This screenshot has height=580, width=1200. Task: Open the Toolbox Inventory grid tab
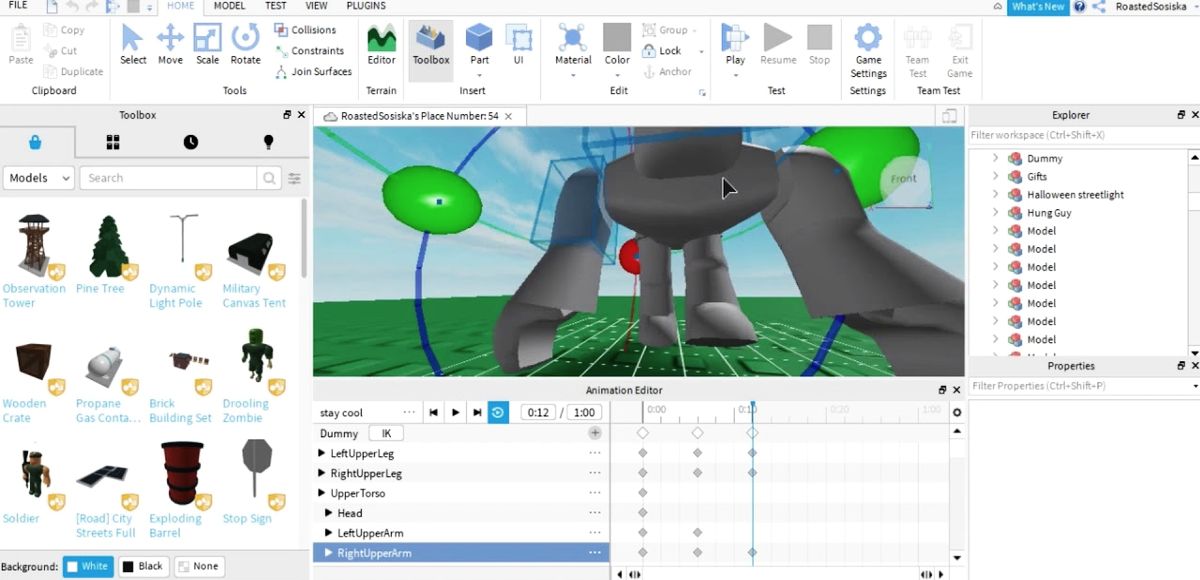(x=113, y=142)
